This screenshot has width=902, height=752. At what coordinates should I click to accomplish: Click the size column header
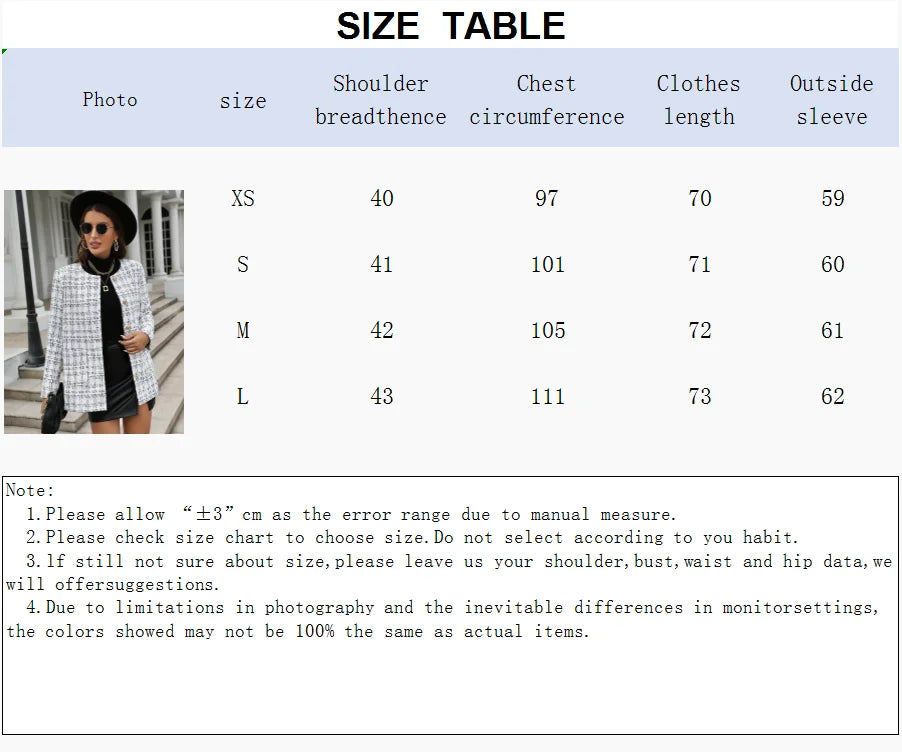coord(243,101)
